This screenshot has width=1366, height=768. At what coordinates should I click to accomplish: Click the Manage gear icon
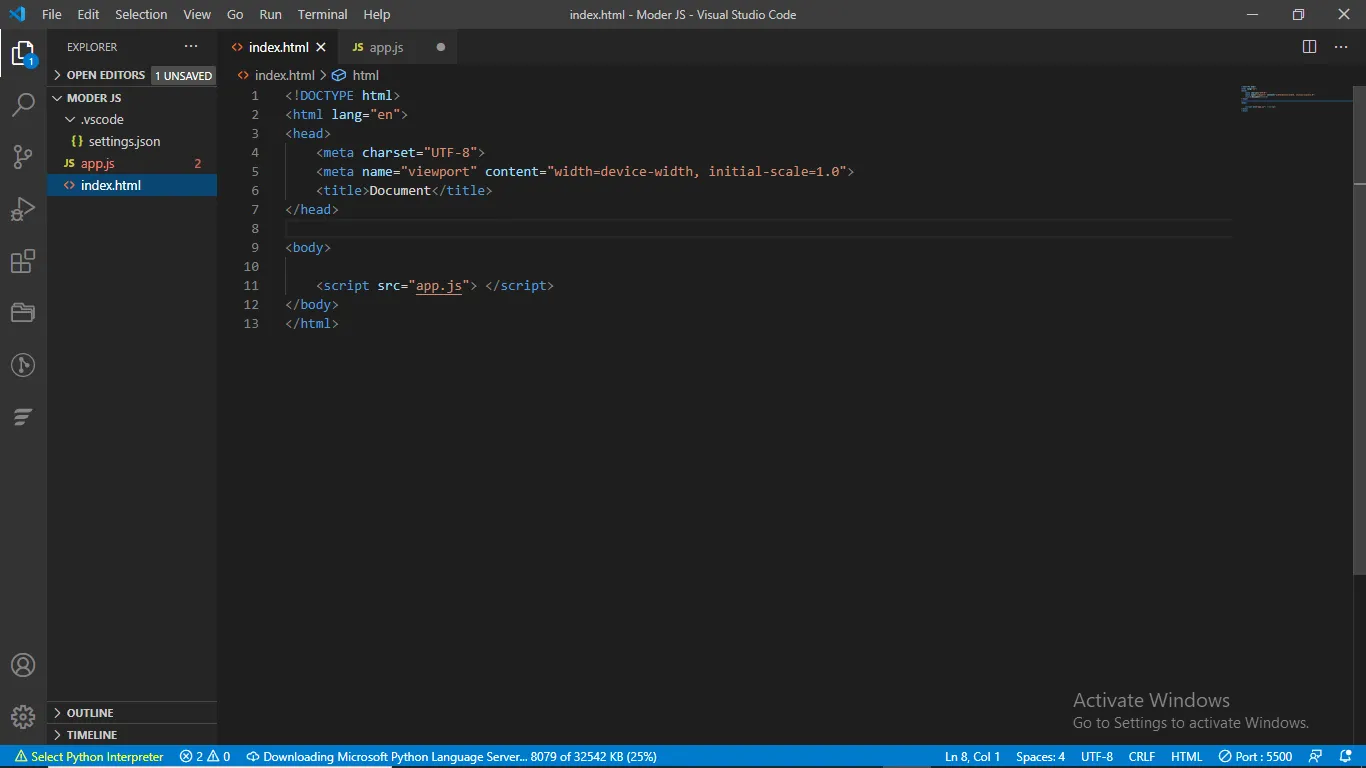tap(23, 716)
